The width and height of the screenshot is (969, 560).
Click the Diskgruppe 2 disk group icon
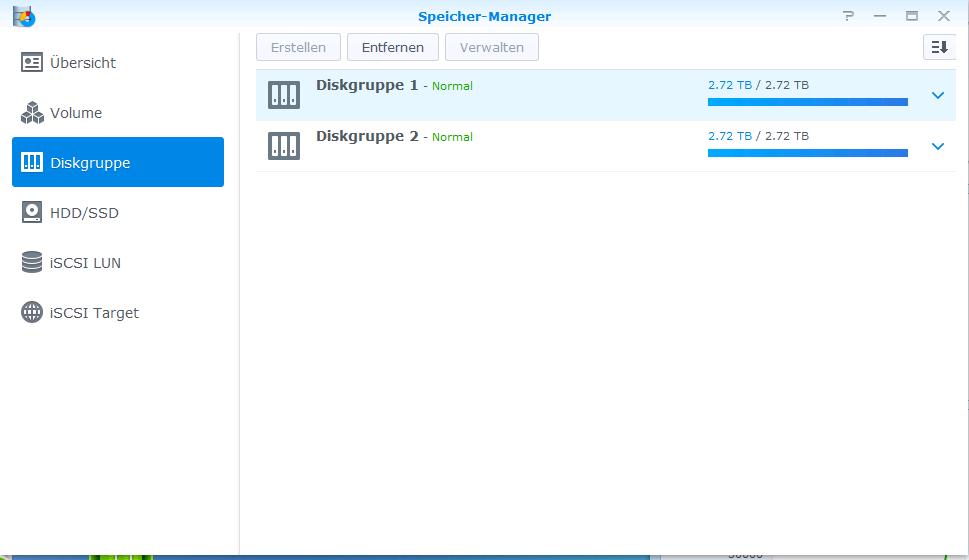pyautogui.click(x=284, y=146)
